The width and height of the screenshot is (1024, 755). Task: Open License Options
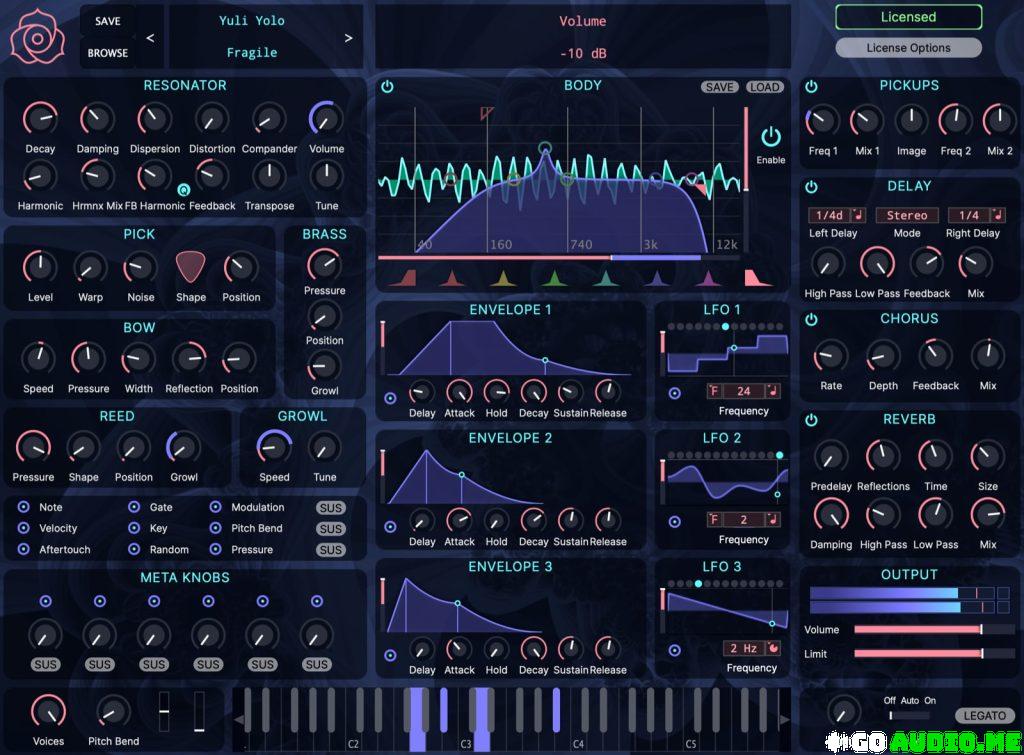[908, 47]
